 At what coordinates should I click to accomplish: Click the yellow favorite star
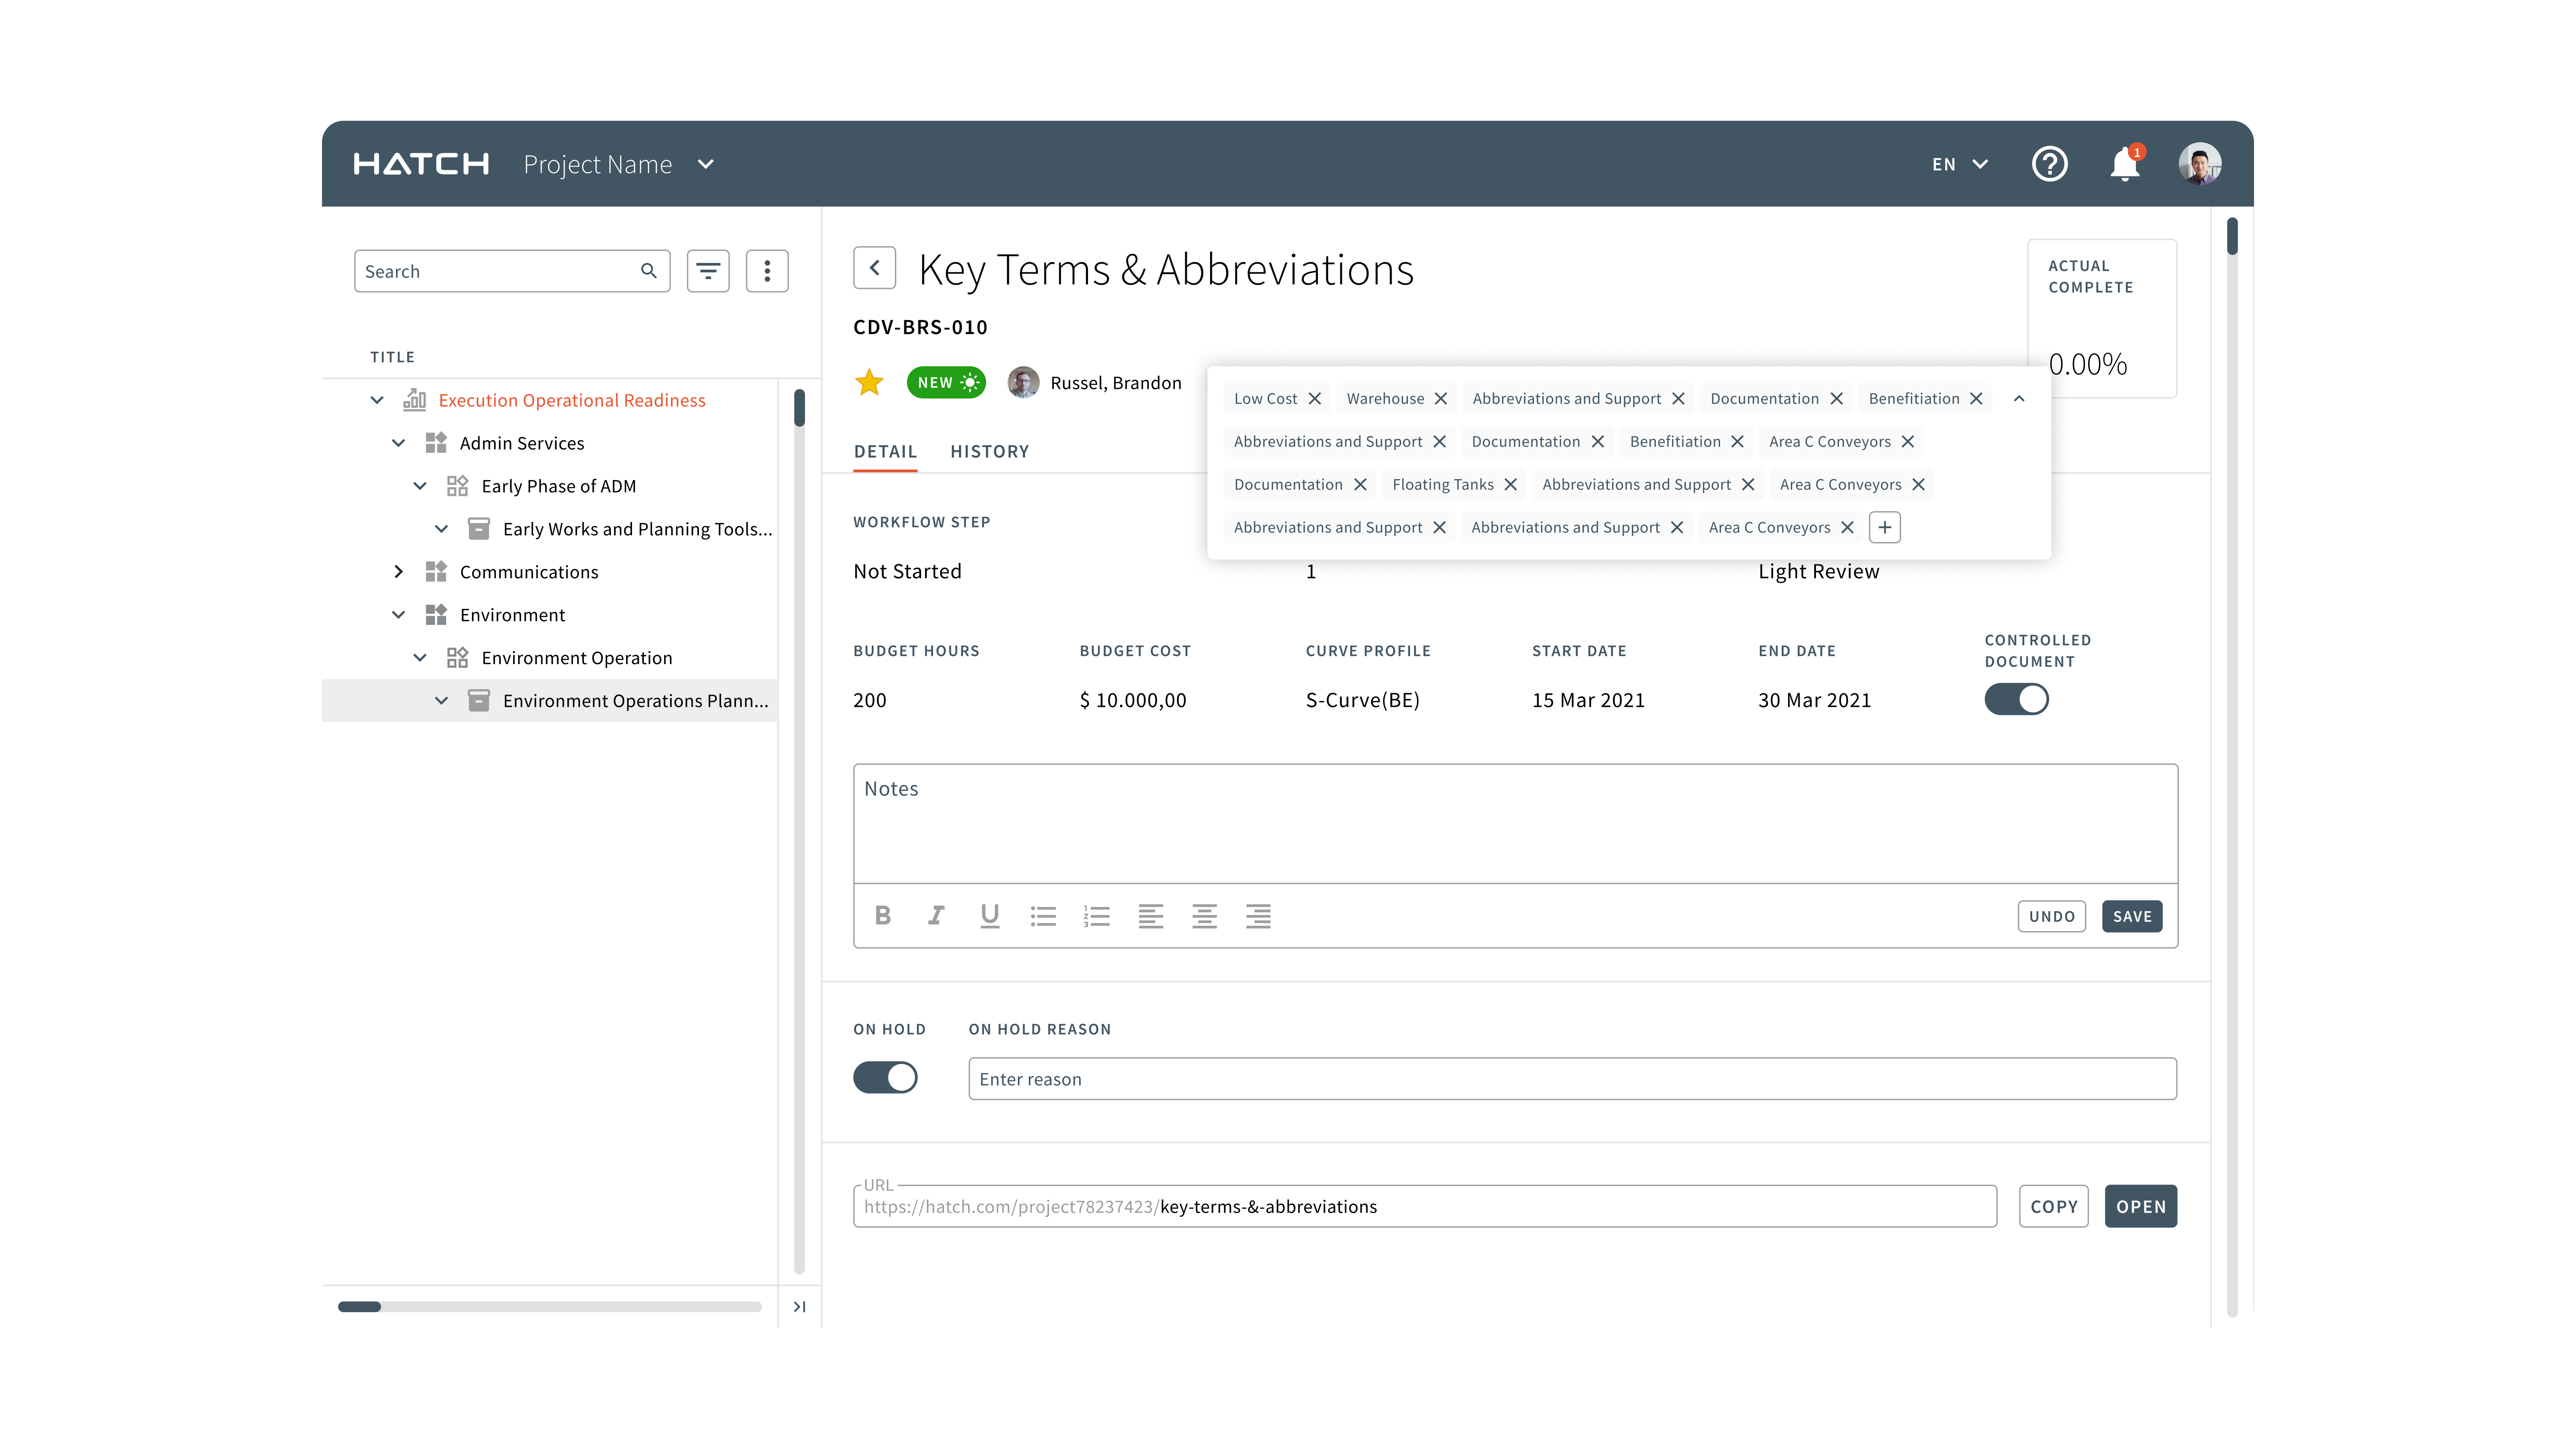pos(869,383)
